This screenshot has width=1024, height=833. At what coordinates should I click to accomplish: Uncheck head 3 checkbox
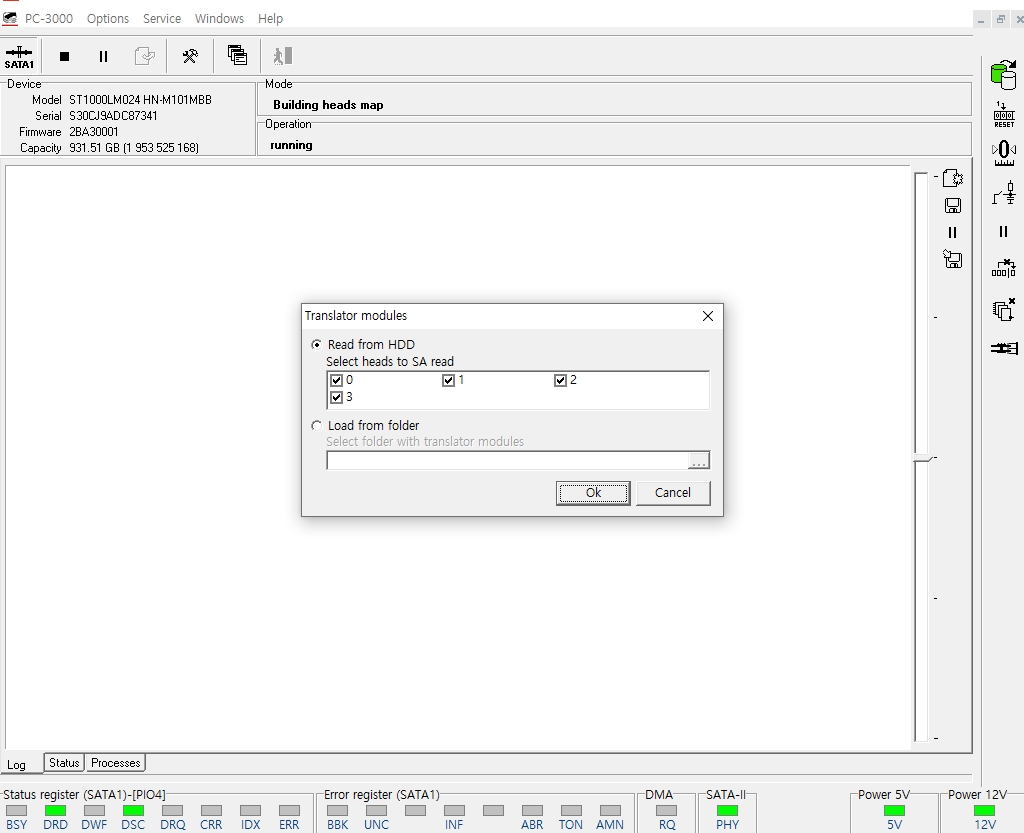pos(337,397)
